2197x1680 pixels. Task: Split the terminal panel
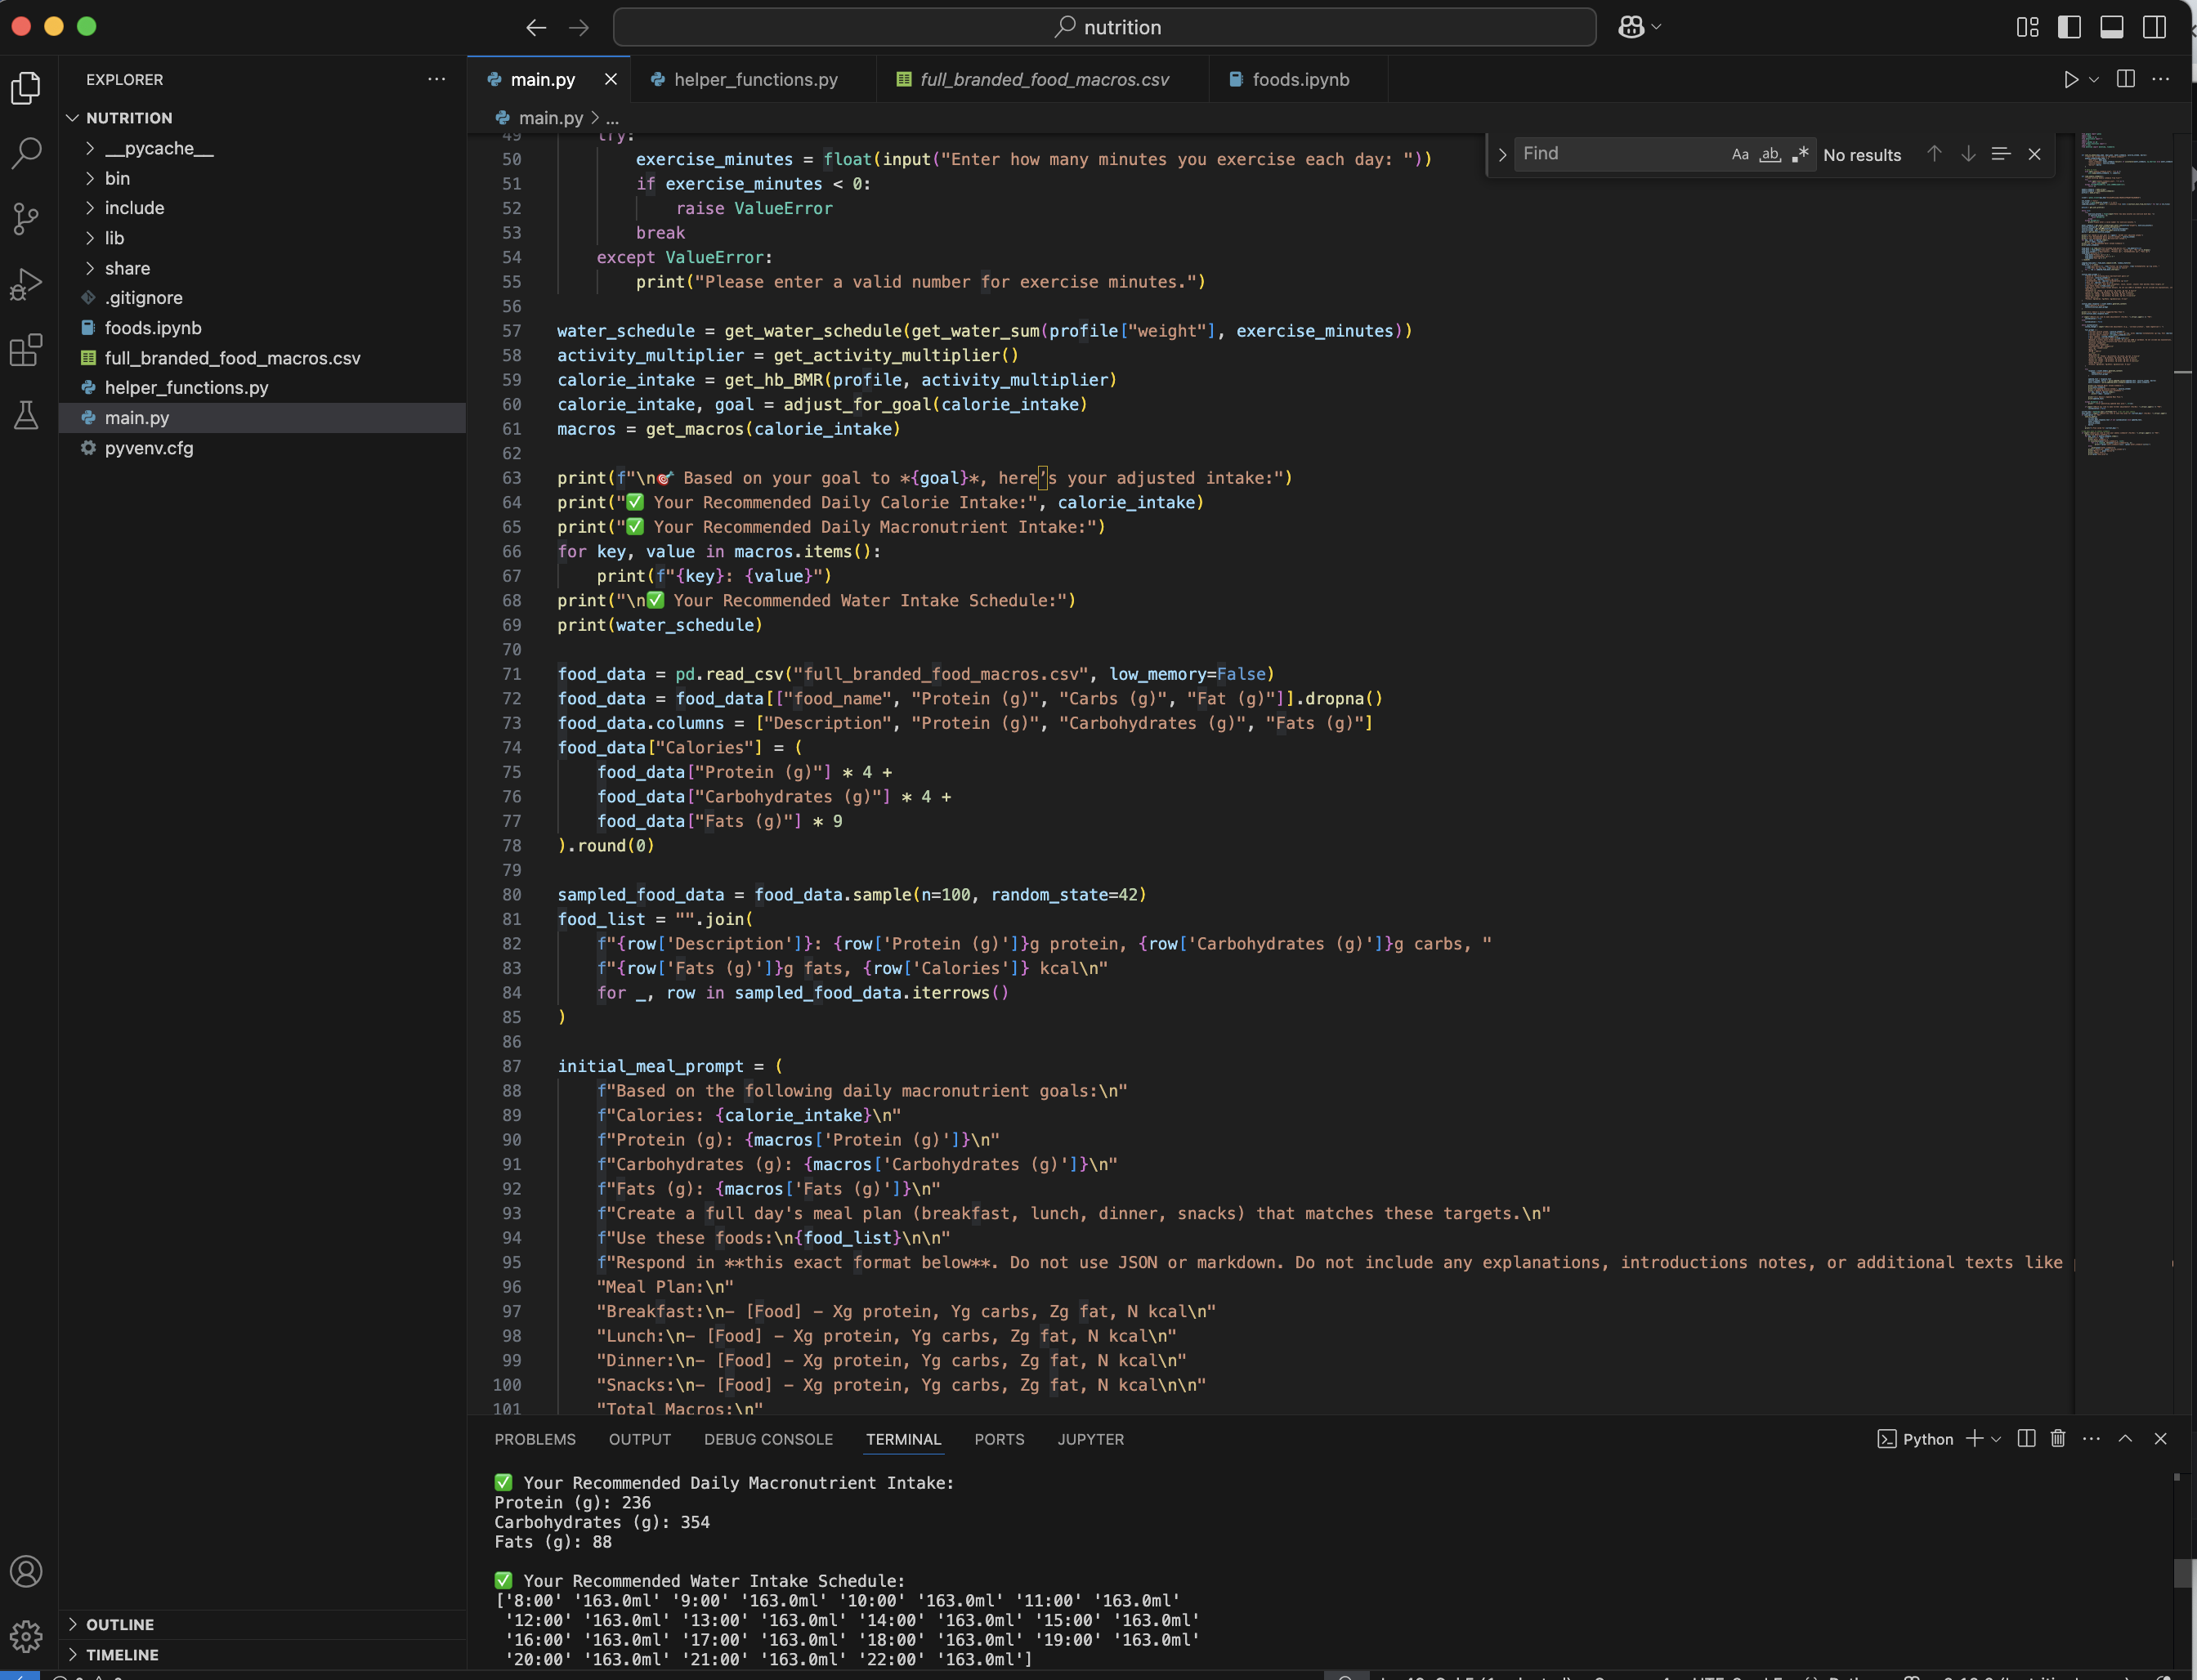pos(2026,1438)
